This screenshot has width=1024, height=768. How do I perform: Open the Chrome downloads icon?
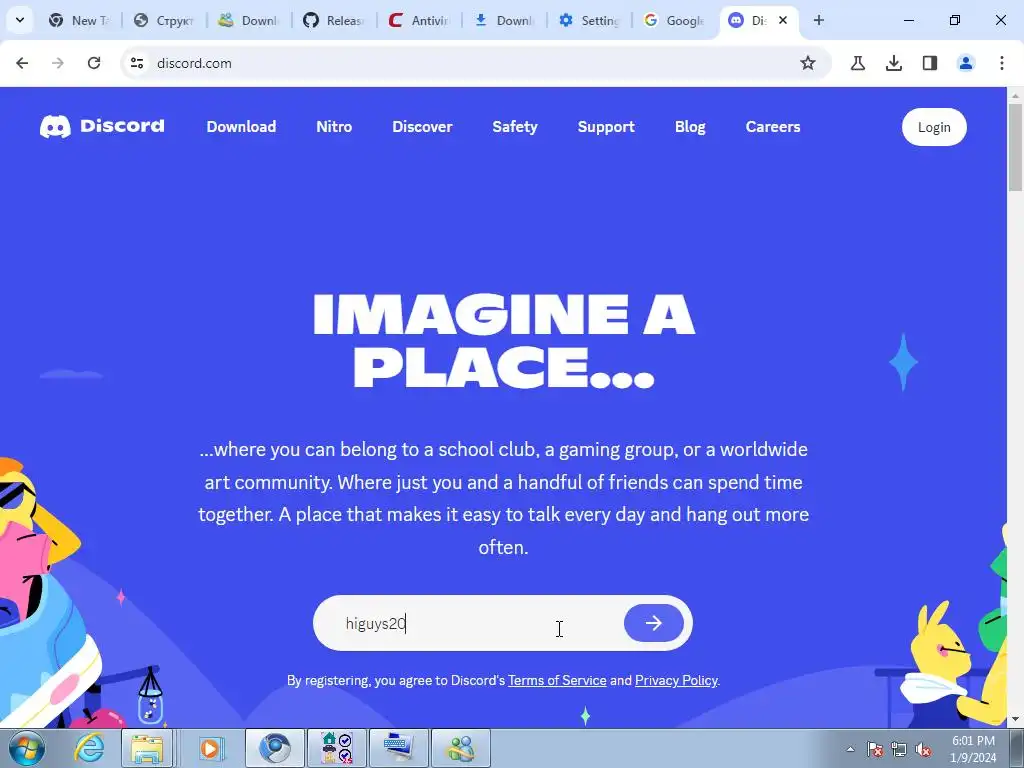893,63
